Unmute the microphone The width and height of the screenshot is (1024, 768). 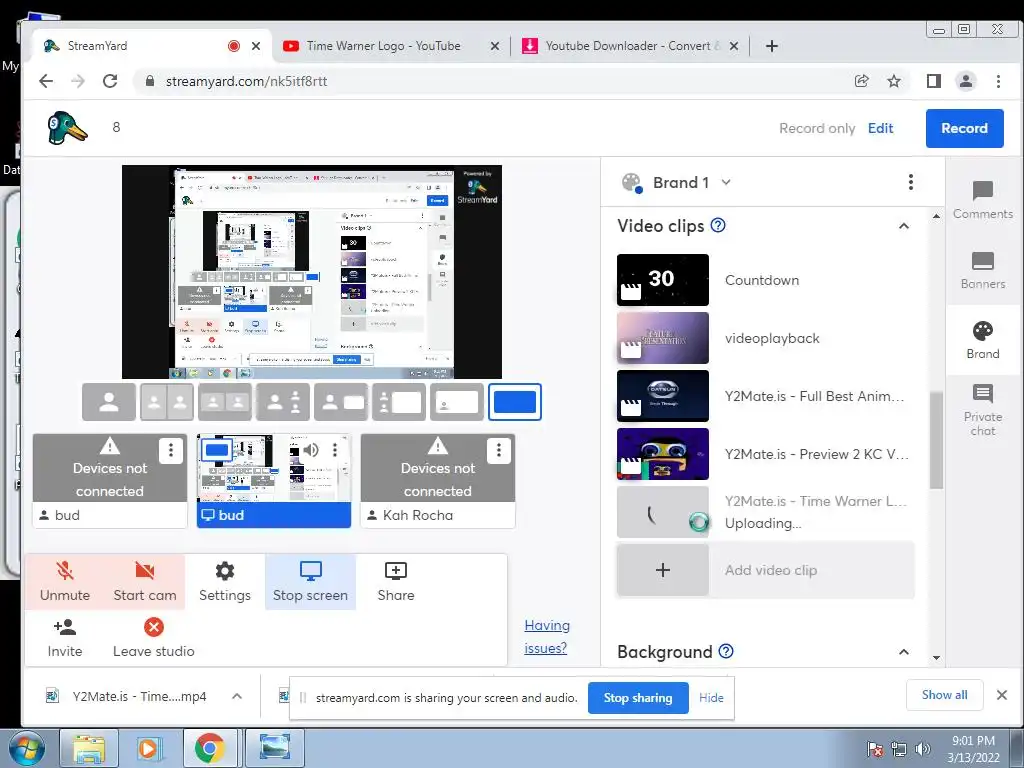[x=65, y=582]
